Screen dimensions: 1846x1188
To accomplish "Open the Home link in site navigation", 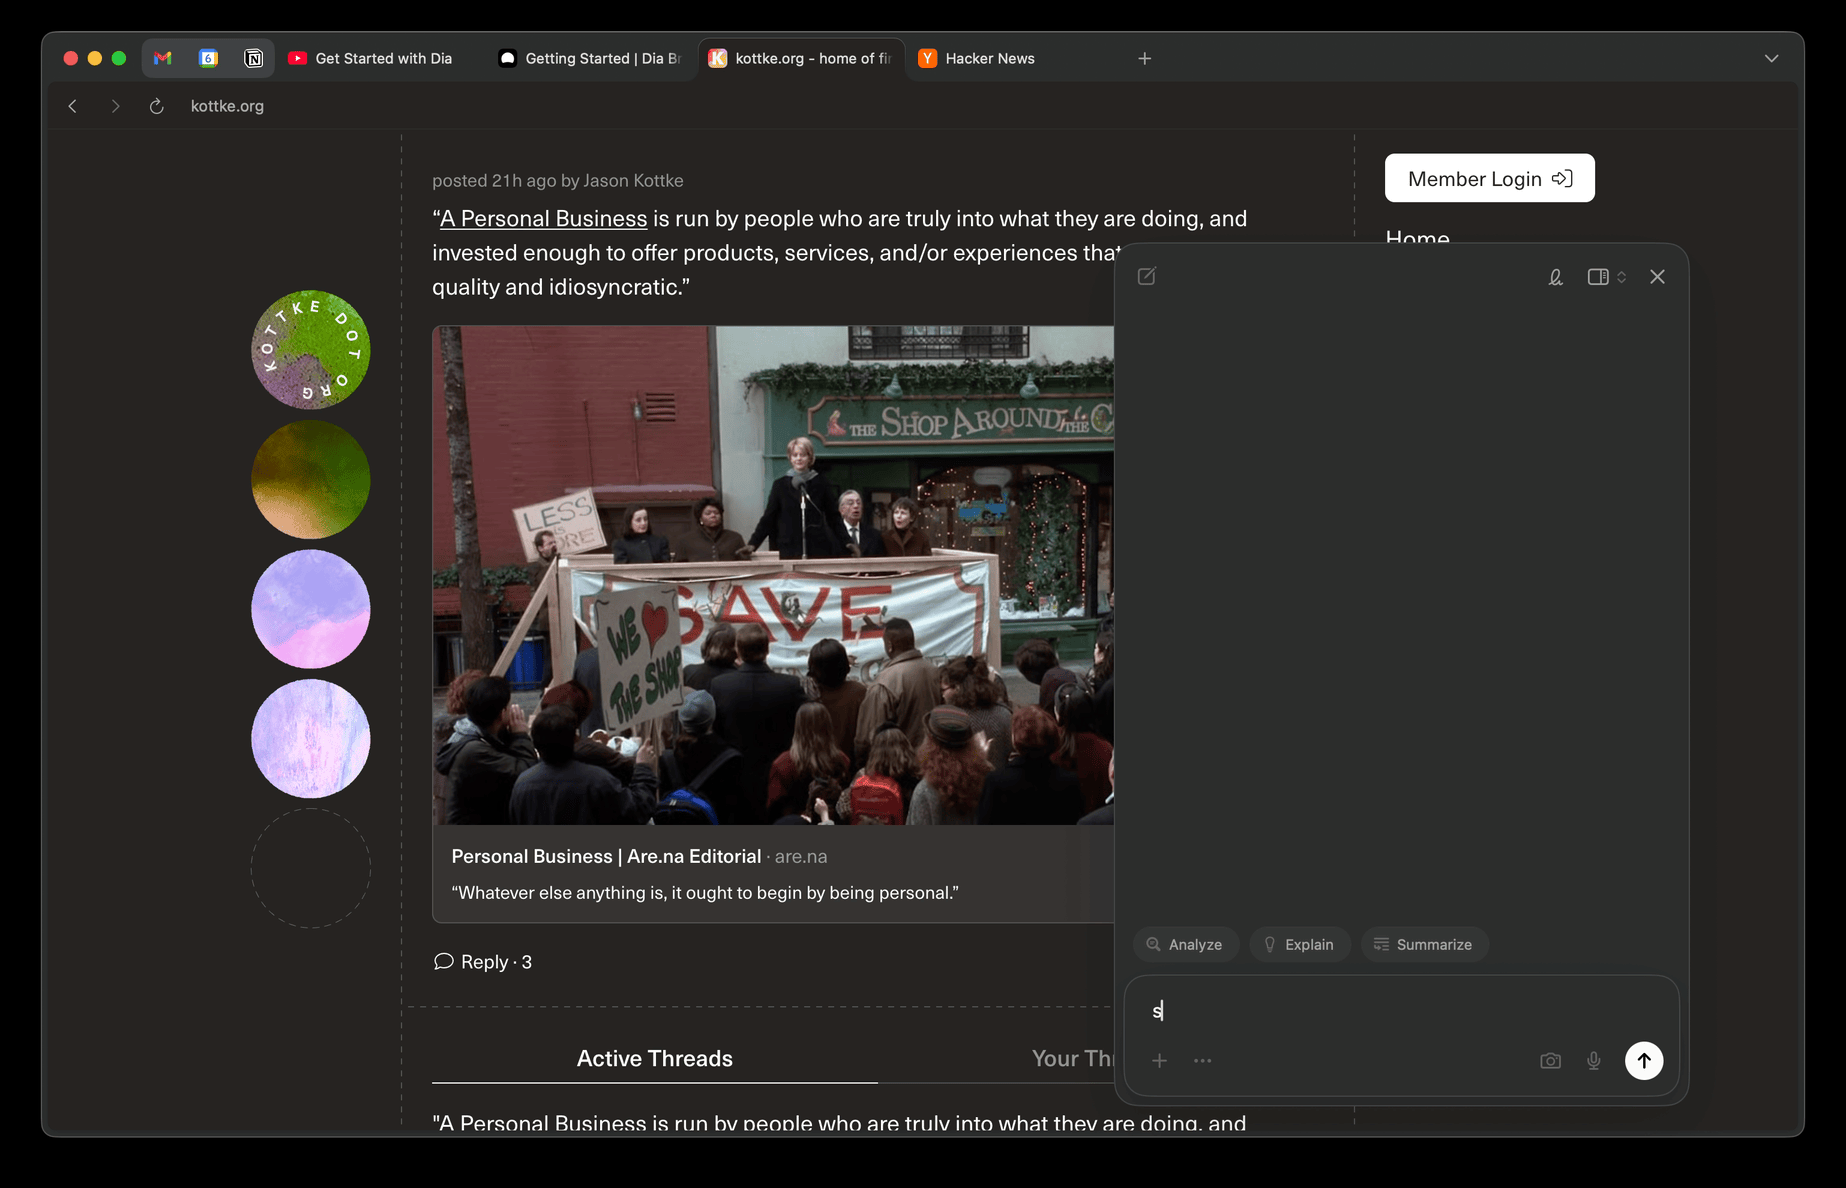I will [x=1417, y=236].
